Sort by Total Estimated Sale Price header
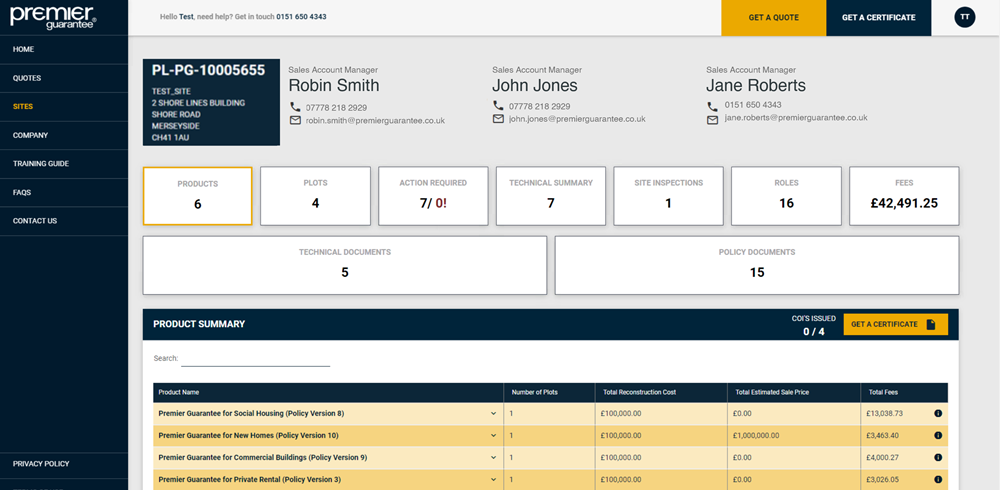 coord(794,392)
